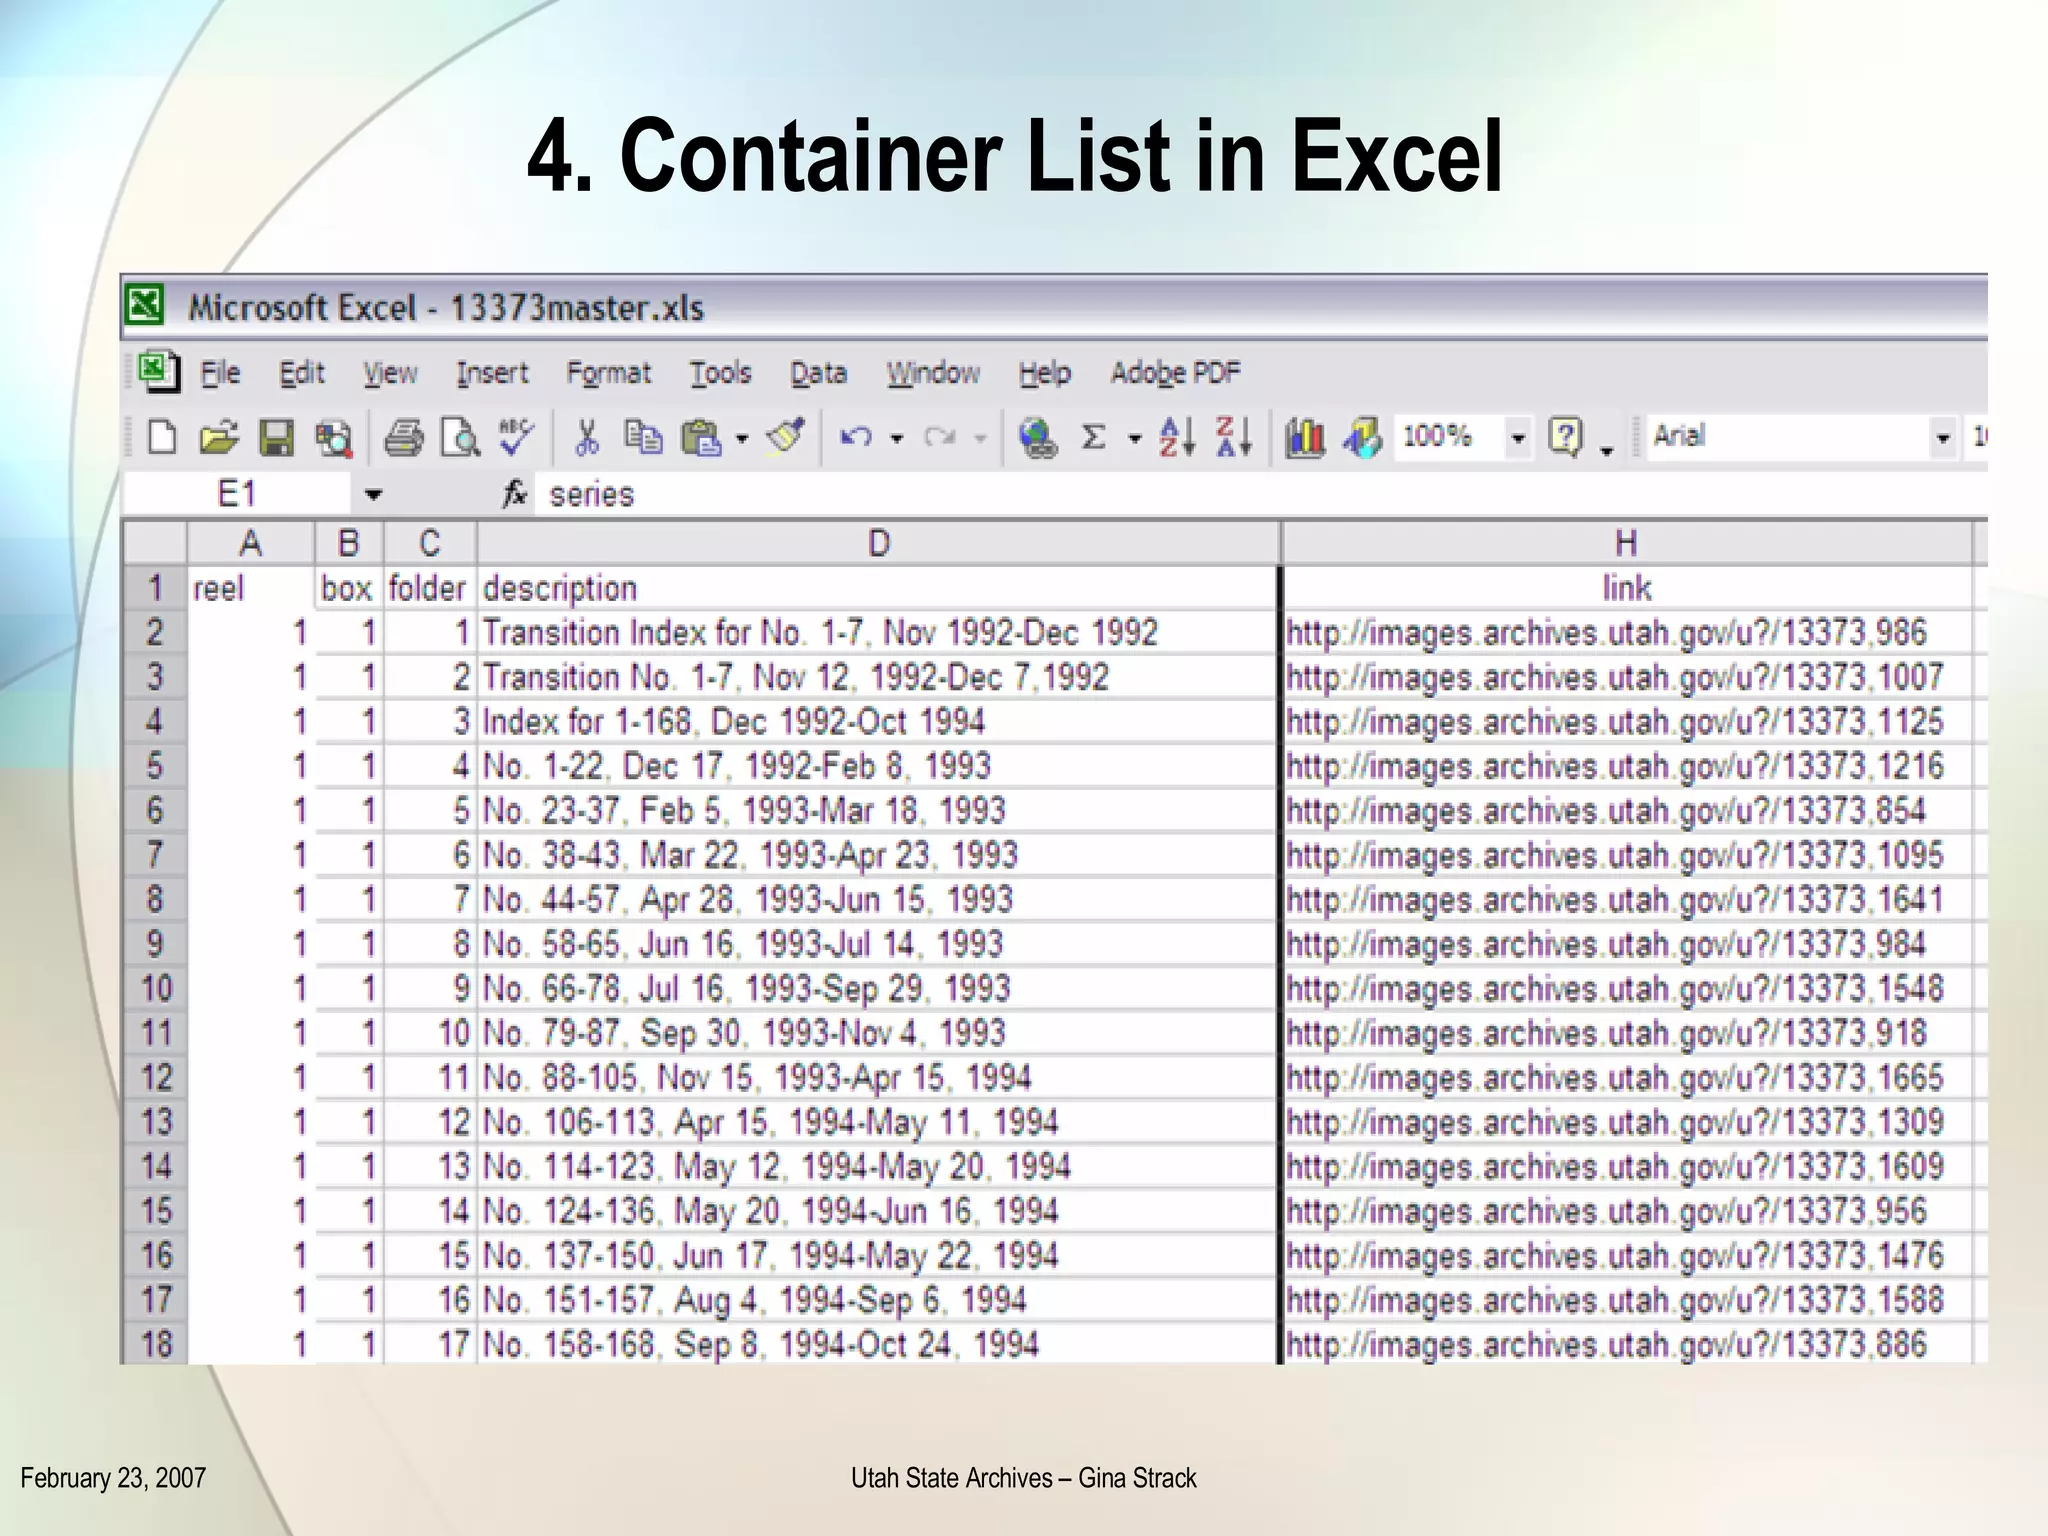Click the Open file folder icon

click(x=218, y=437)
